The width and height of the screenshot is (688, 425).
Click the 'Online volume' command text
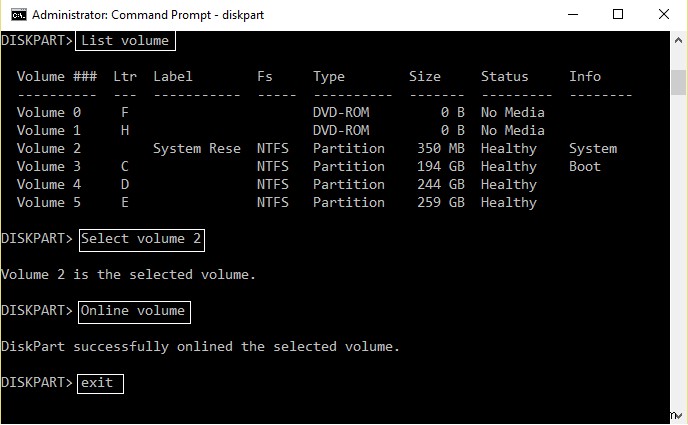(133, 310)
